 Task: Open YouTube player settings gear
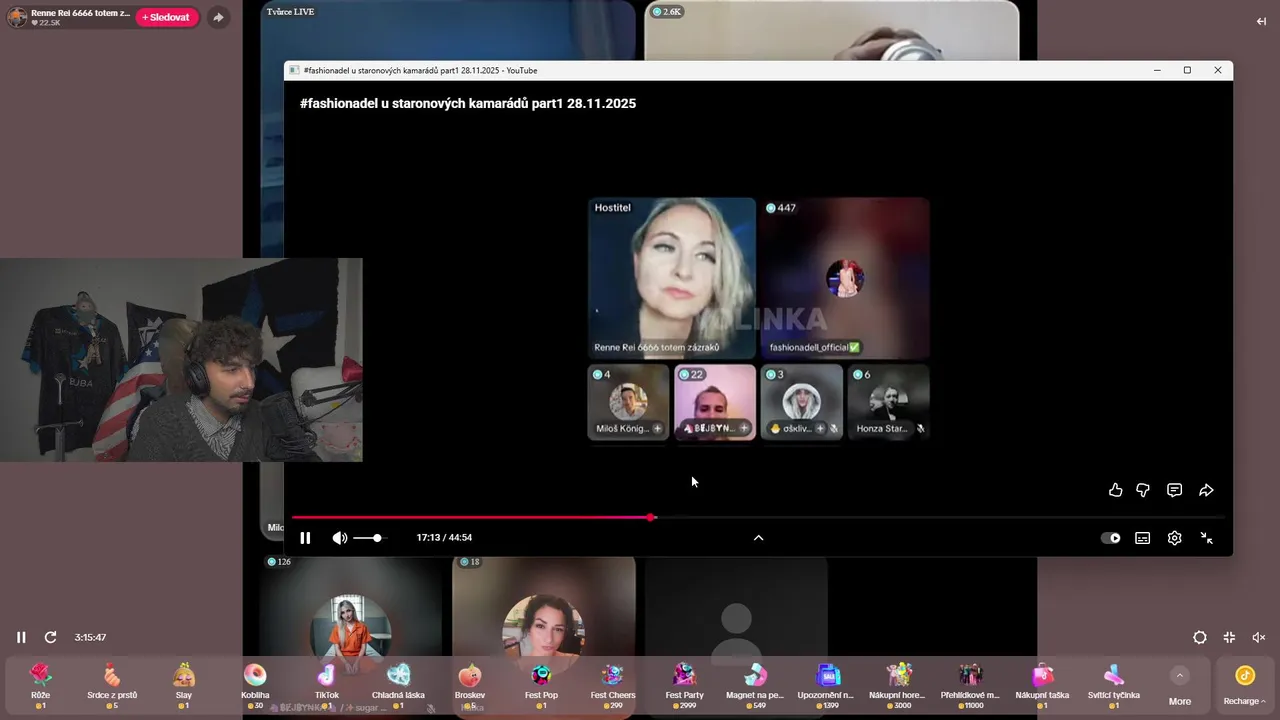point(1175,538)
